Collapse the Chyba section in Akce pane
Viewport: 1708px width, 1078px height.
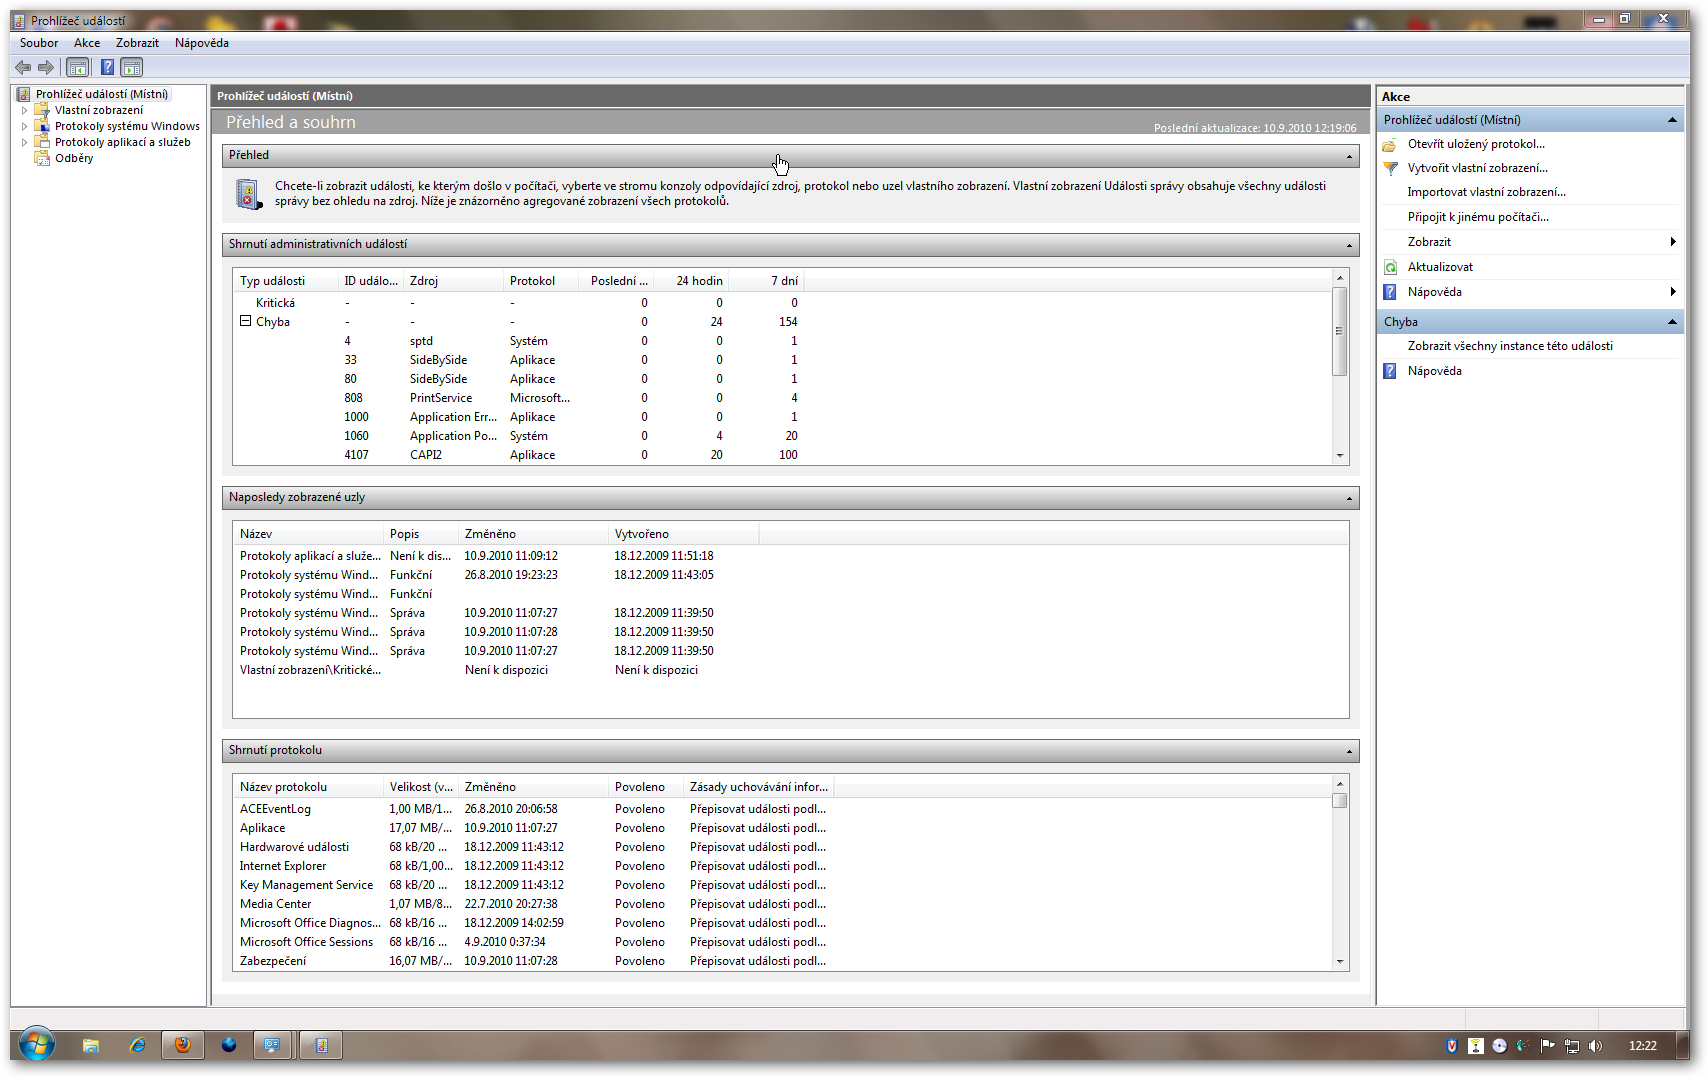(1671, 322)
